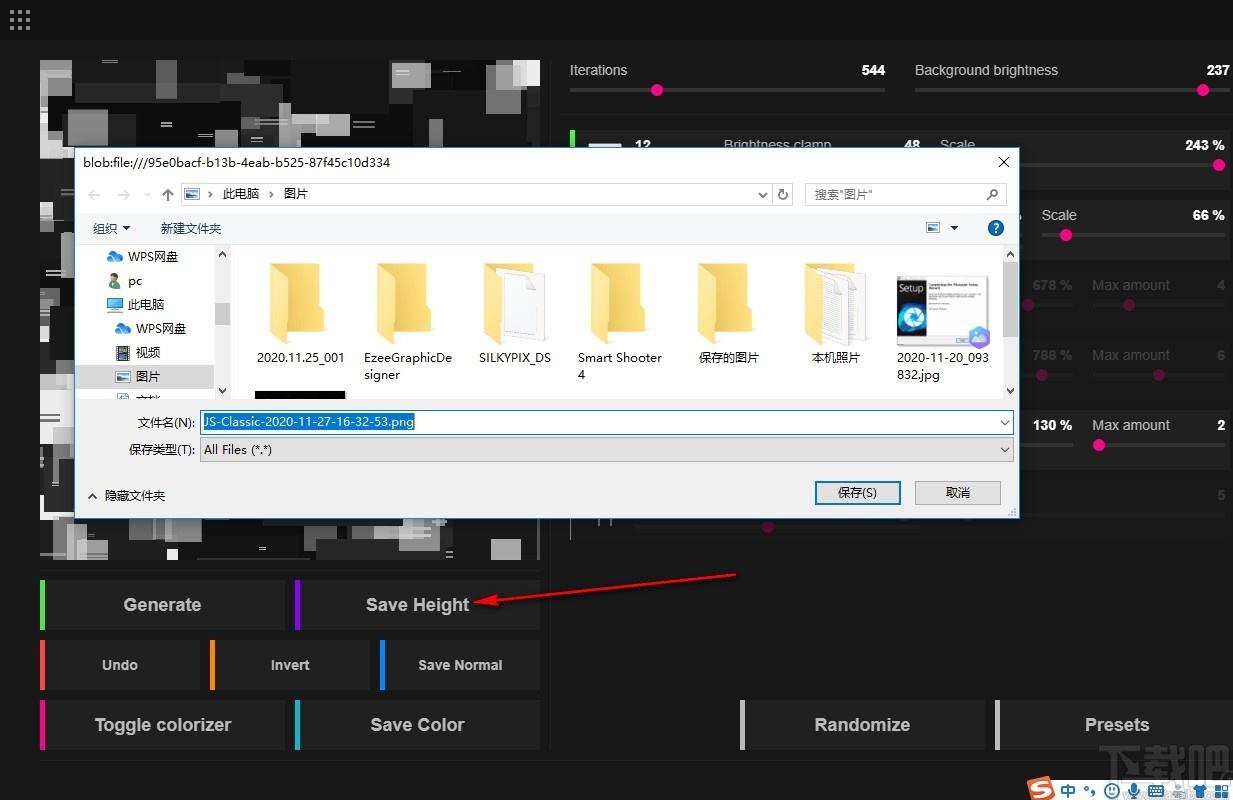Viewport: 1233px width, 800px height.
Task: Click the Undo button
Action: [120, 665]
